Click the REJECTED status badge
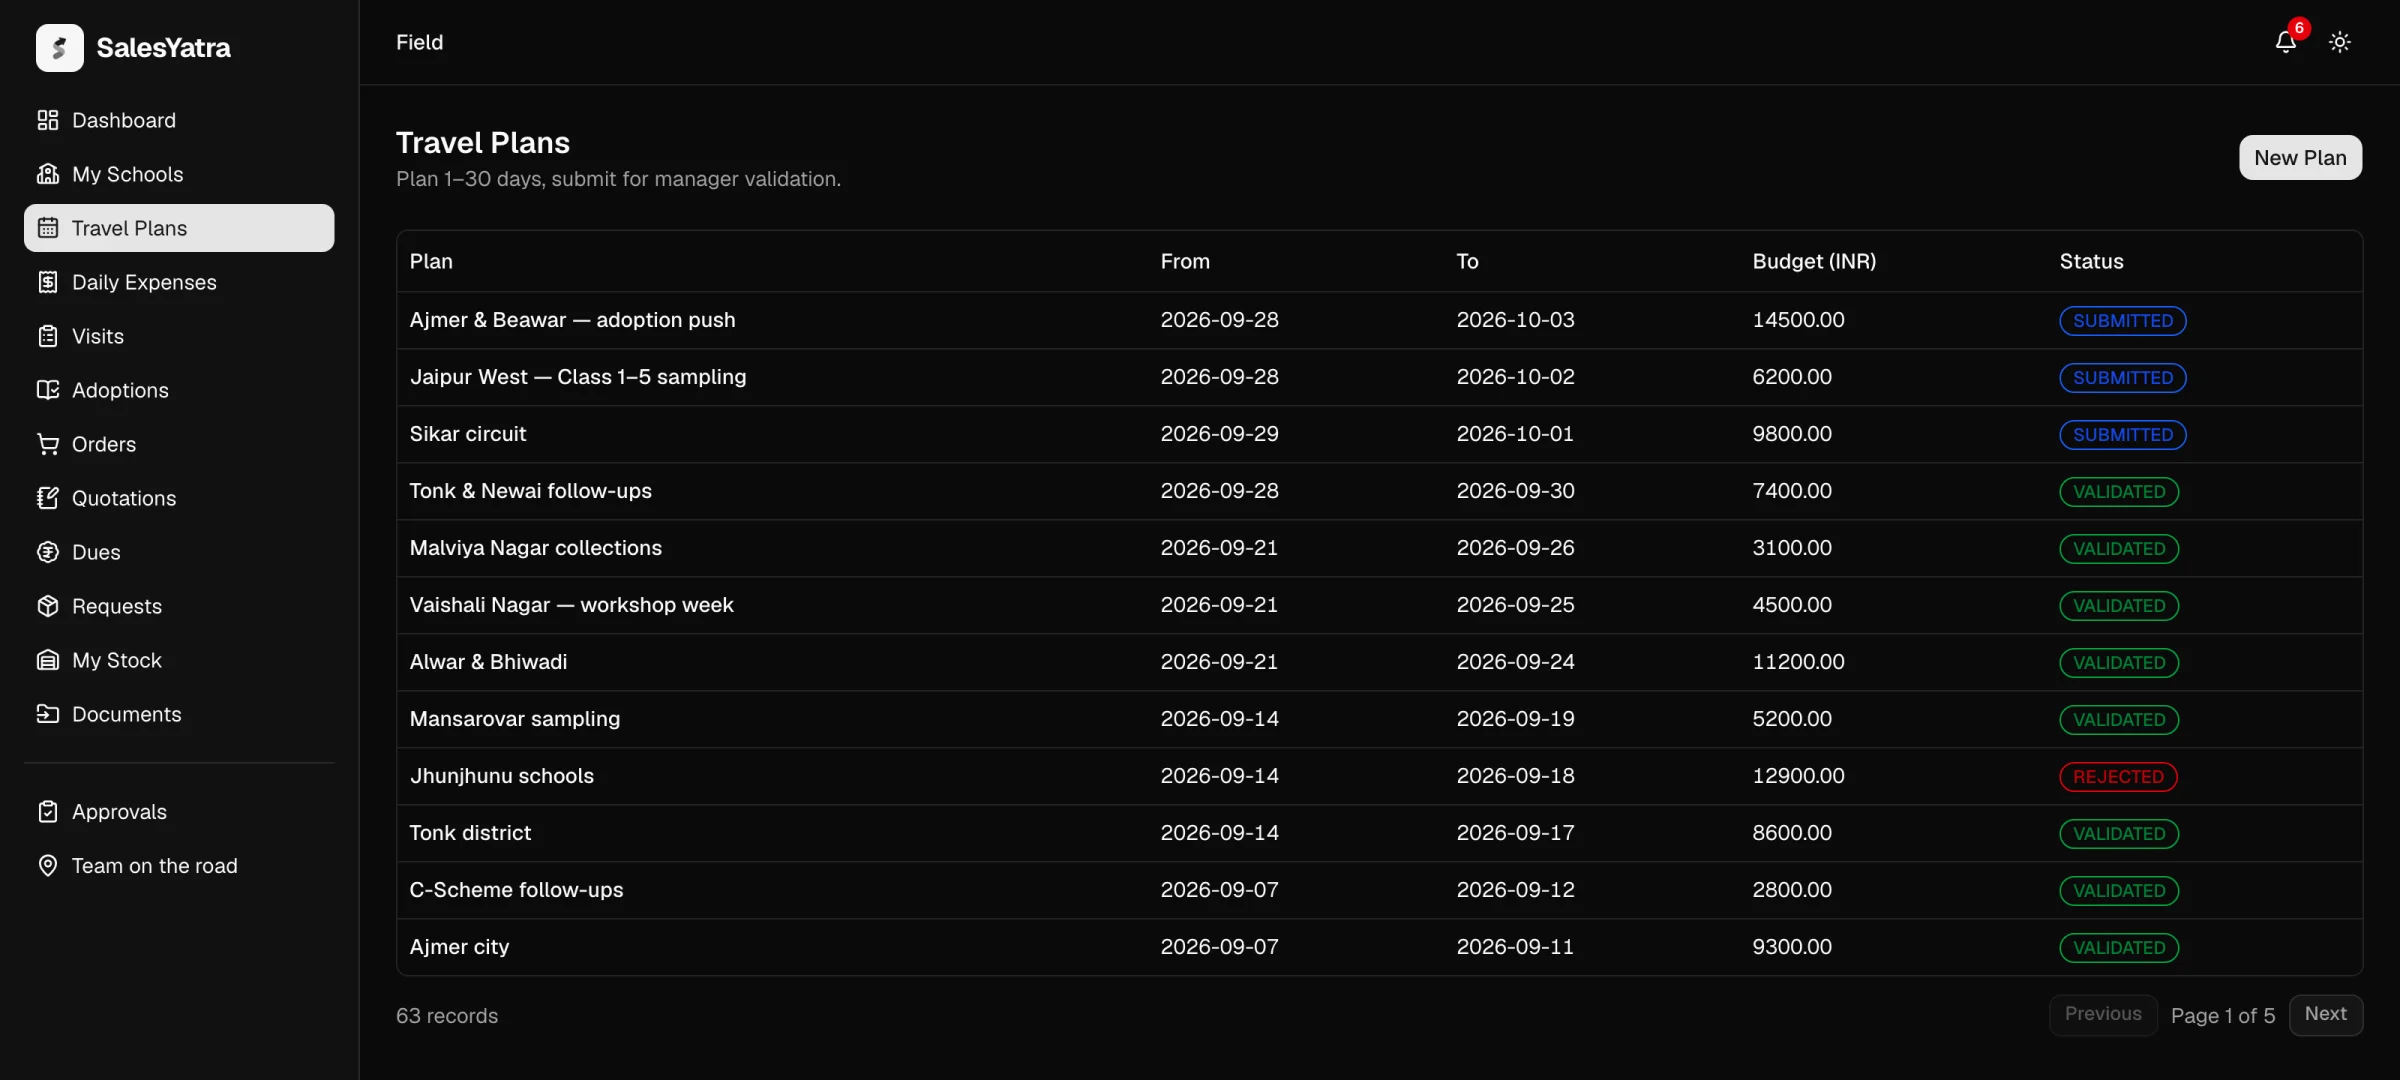 tap(2118, 777)
